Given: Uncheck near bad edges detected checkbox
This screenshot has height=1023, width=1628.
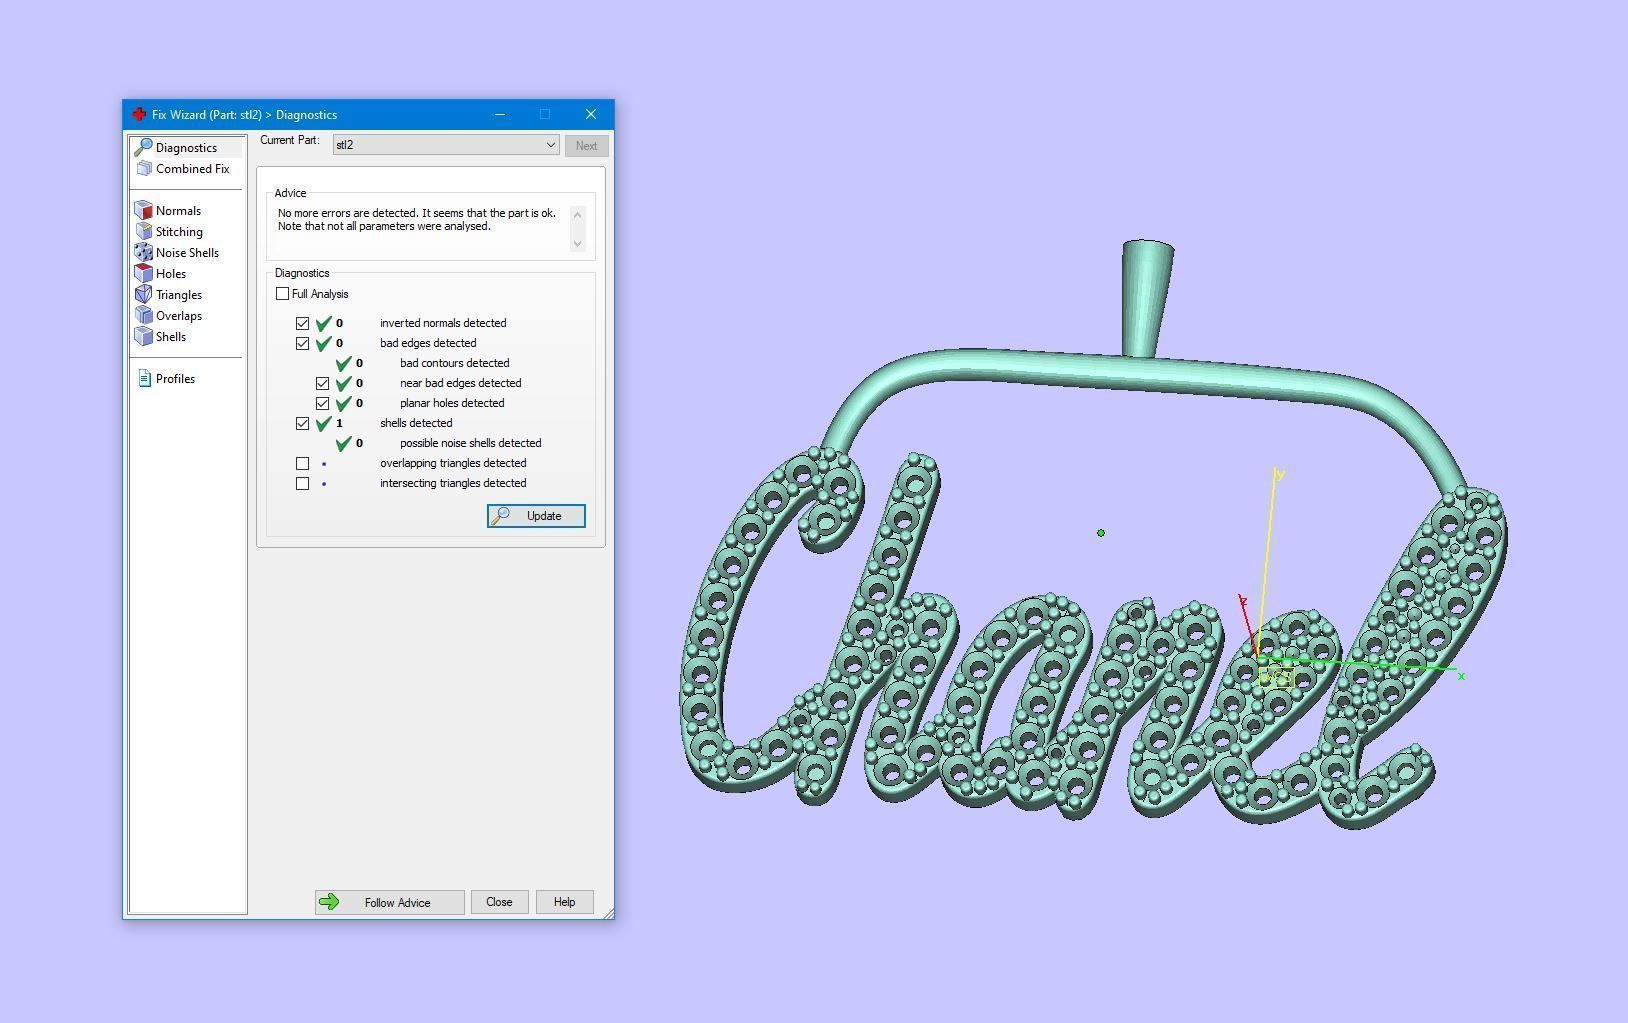Looking at the screenshot, I should click(323, 384).
